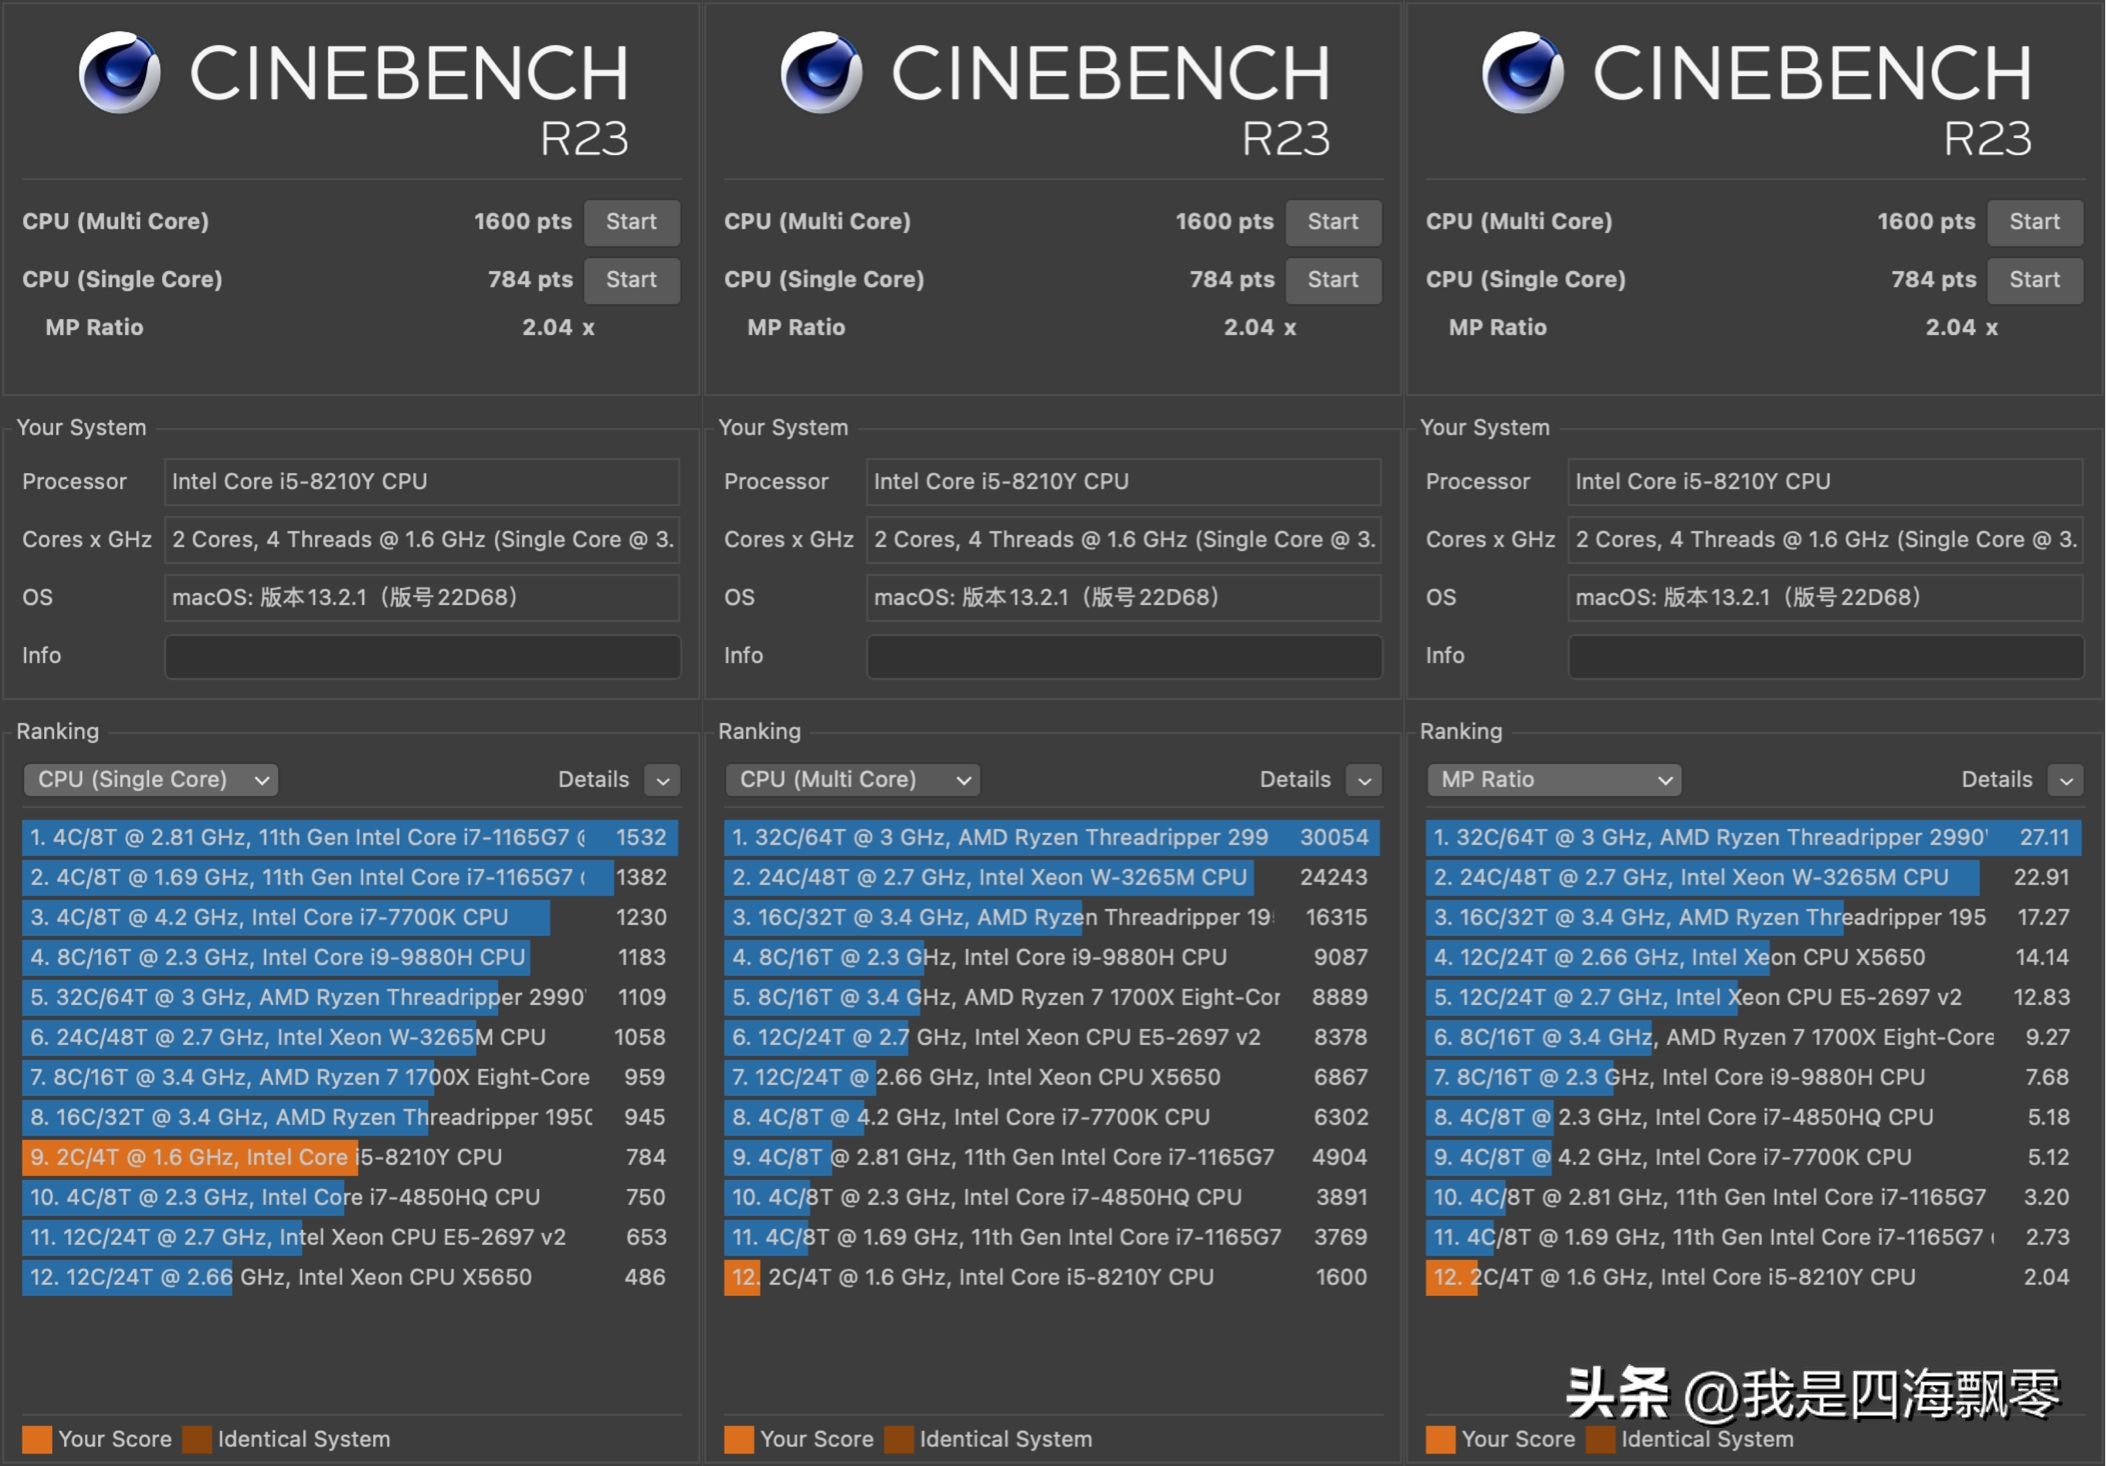Click Identical System swatch in middle panel
This screenshot has height=1466, width=2106.
(899, 1439)
